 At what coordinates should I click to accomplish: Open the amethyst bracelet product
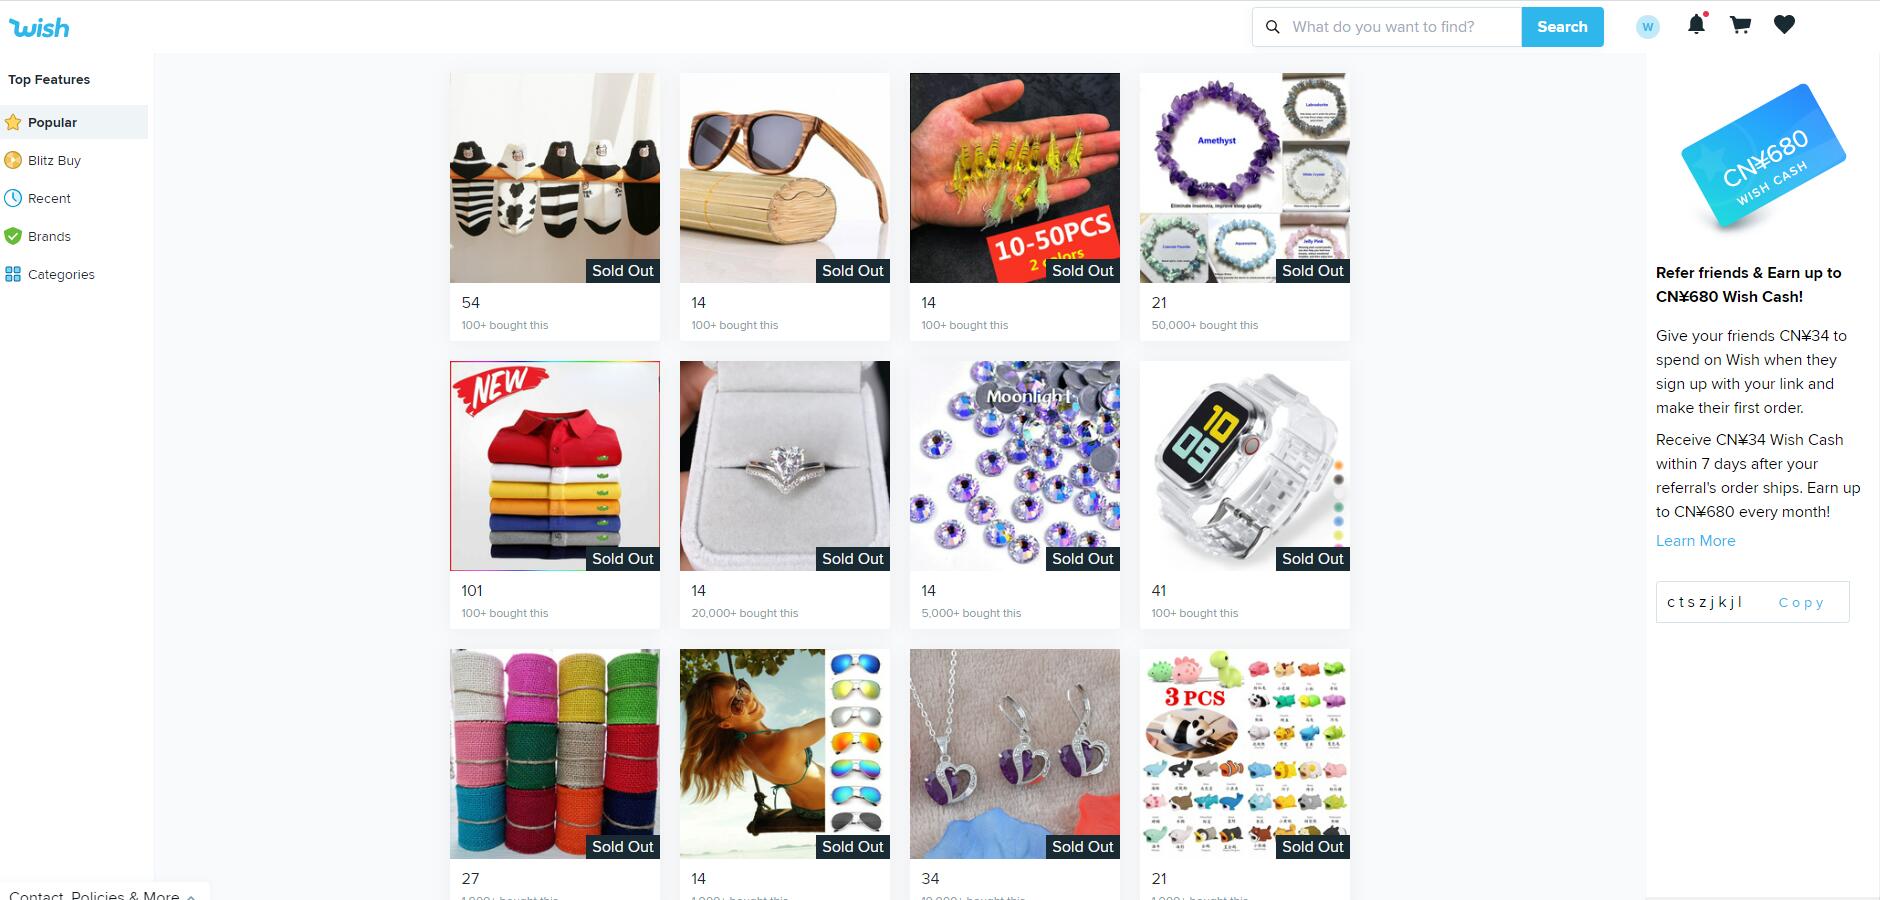[1245, 207]
